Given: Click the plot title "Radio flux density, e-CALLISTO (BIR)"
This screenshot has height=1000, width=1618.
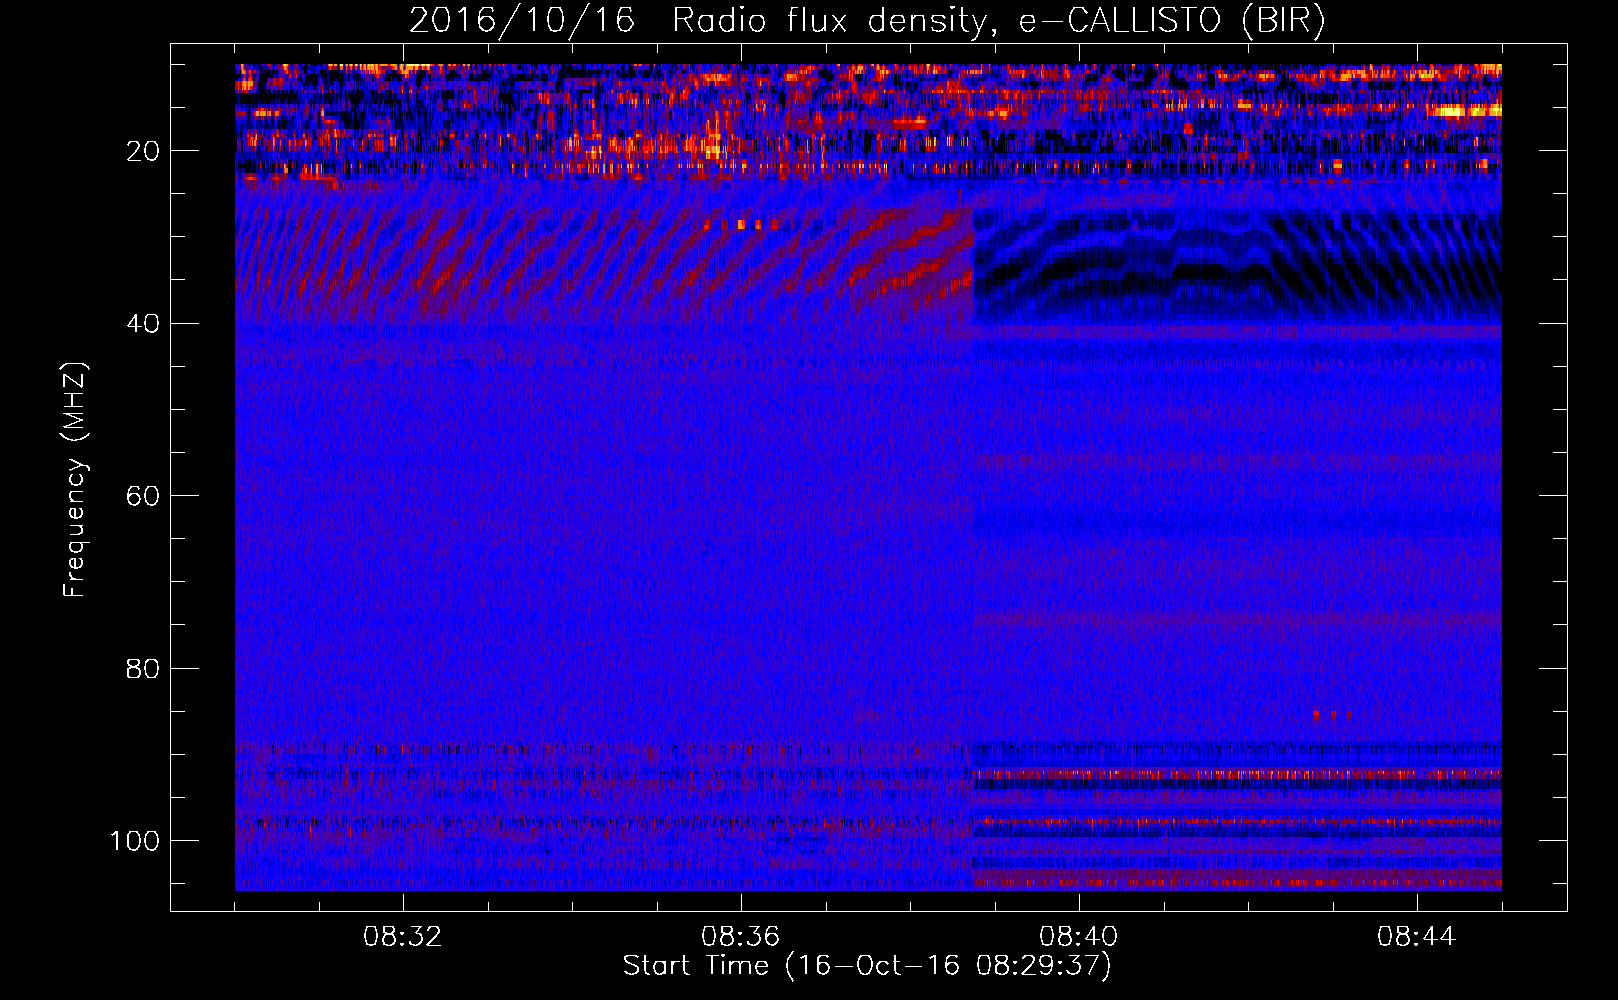Looking at the screenshot, I should 998,21.
